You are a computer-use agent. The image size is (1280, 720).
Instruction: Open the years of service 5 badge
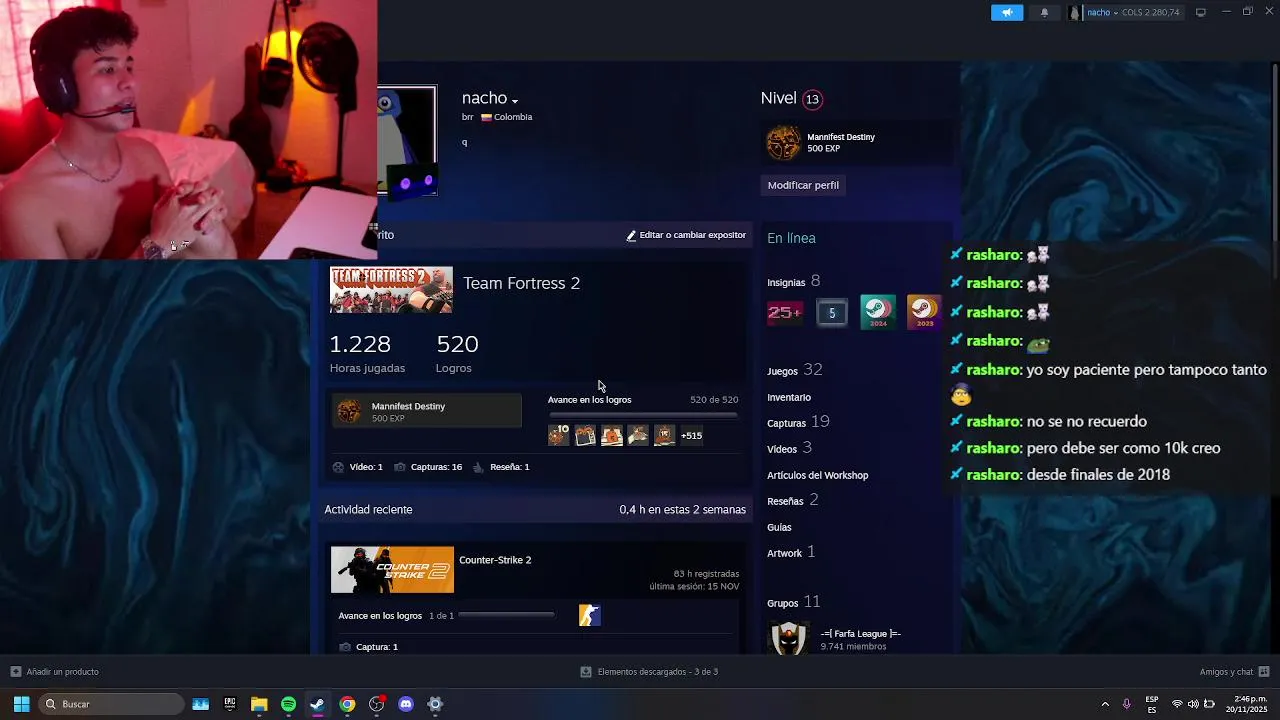click(x=831, y=313)
